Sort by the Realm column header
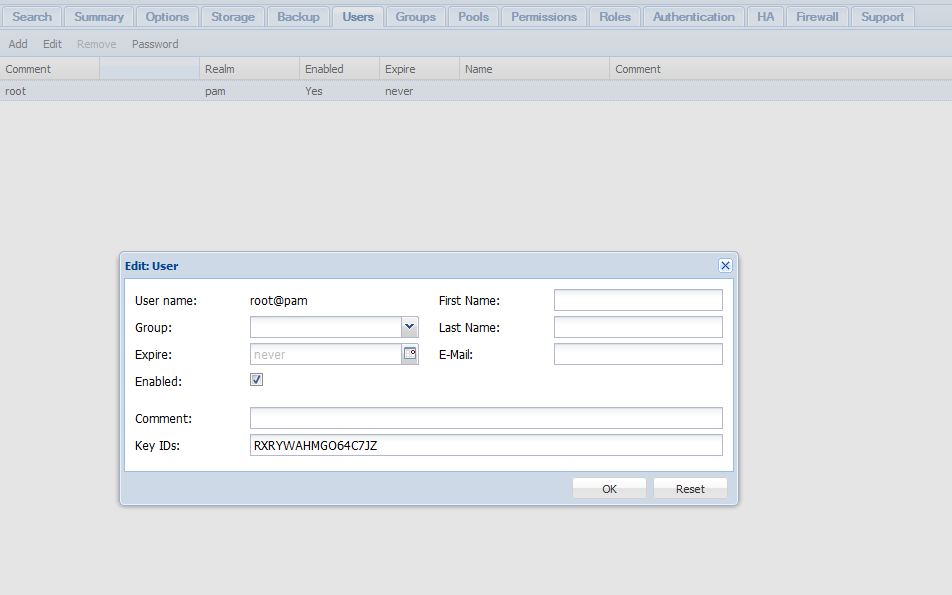 249,69
